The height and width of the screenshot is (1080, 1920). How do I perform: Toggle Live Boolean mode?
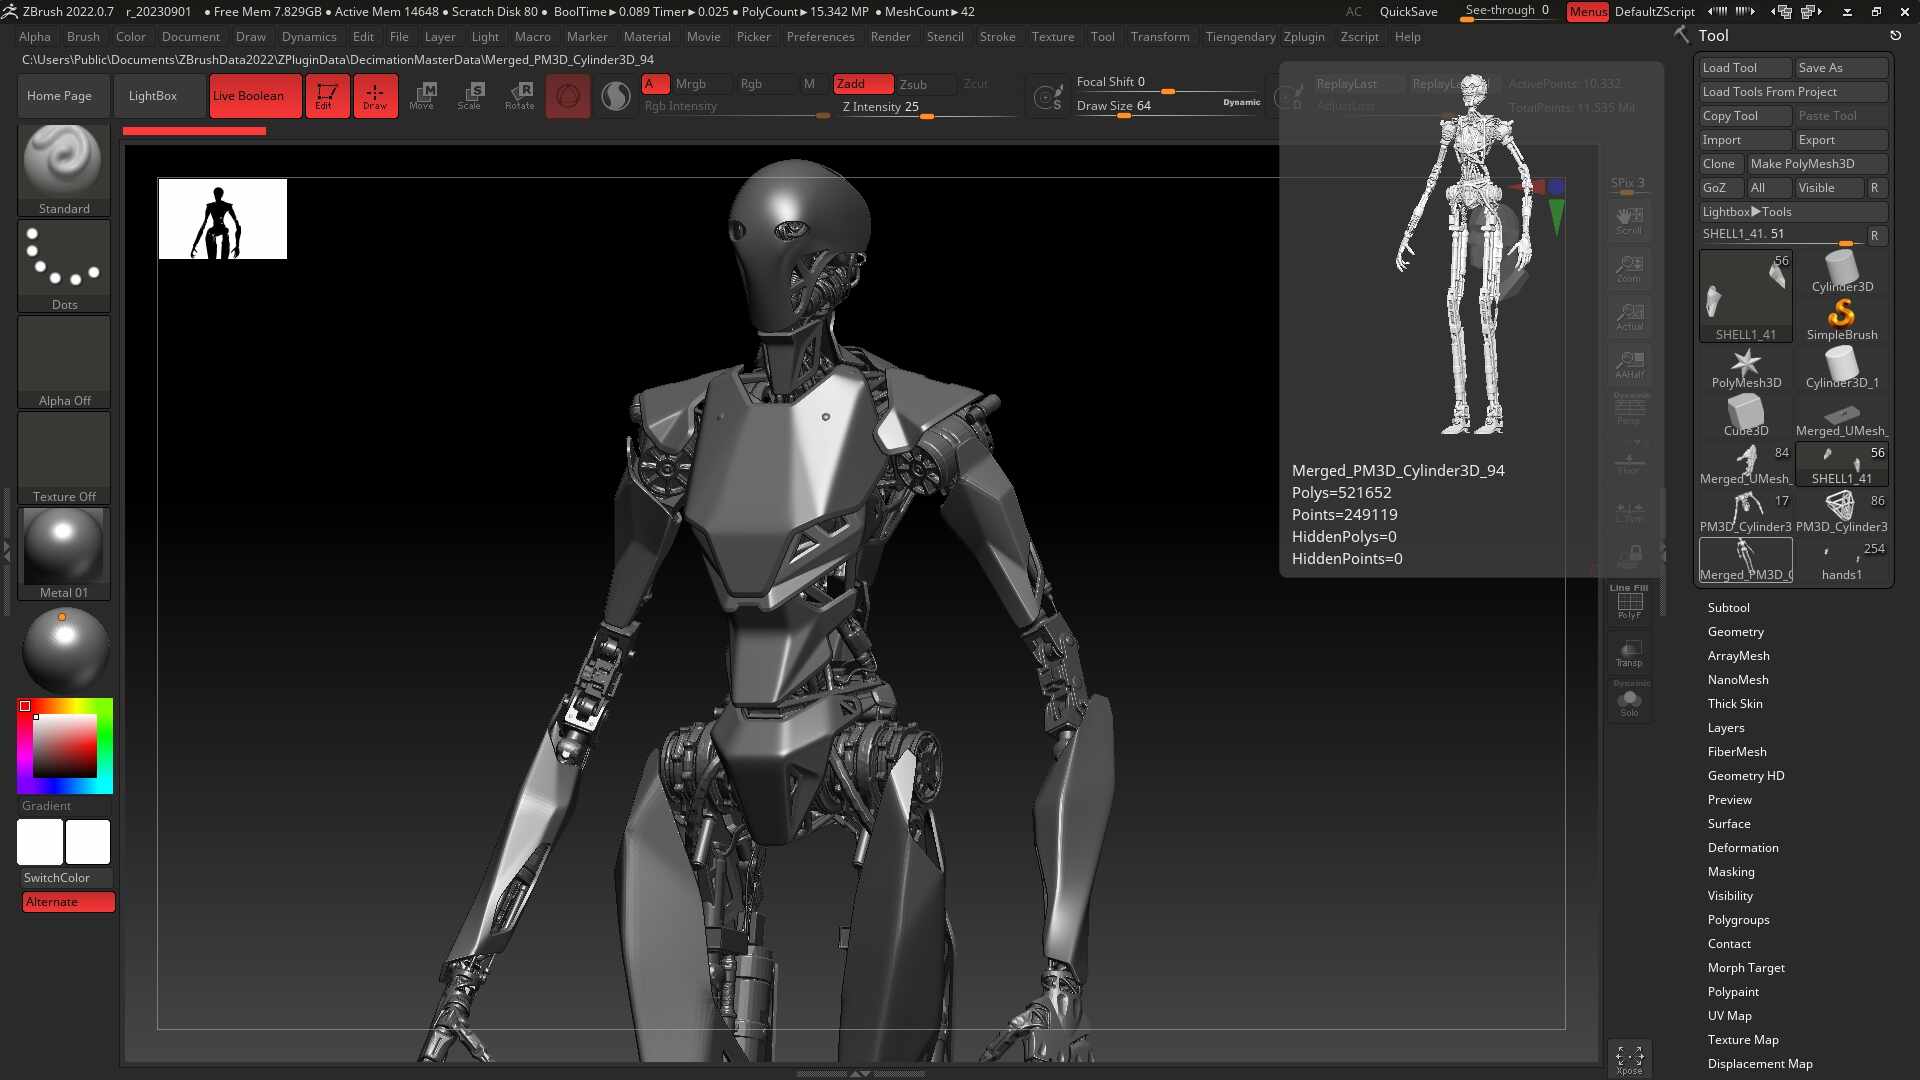point(256,96)
